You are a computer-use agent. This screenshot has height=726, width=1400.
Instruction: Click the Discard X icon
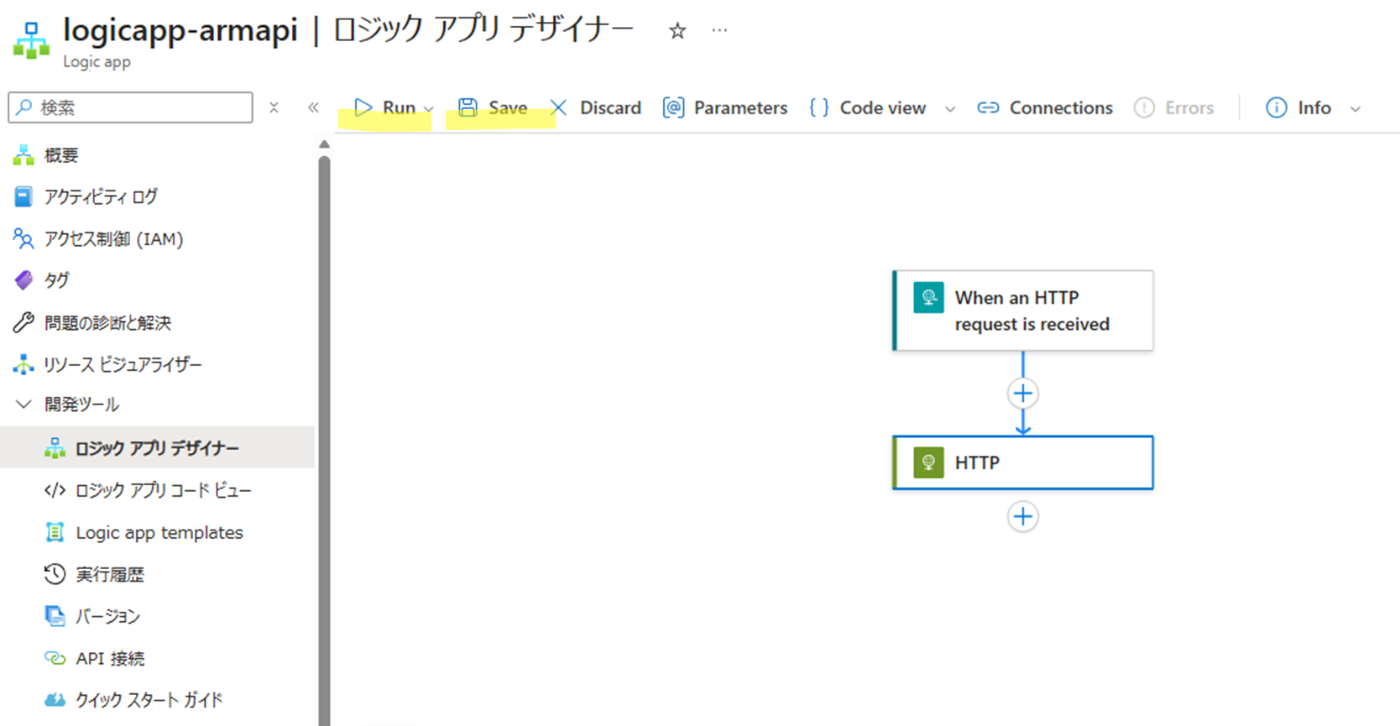tap(559, 107)
